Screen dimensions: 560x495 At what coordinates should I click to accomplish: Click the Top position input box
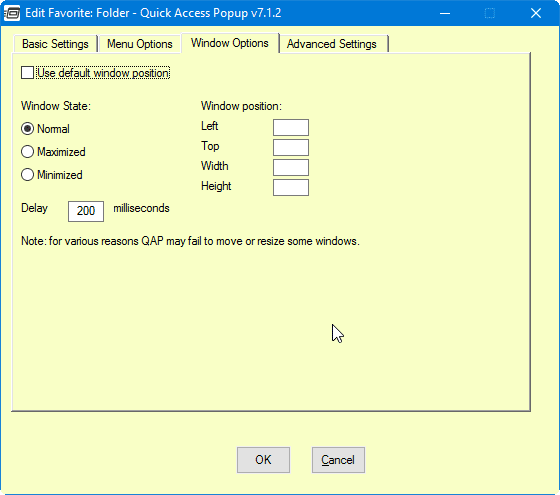pos(291,148)
